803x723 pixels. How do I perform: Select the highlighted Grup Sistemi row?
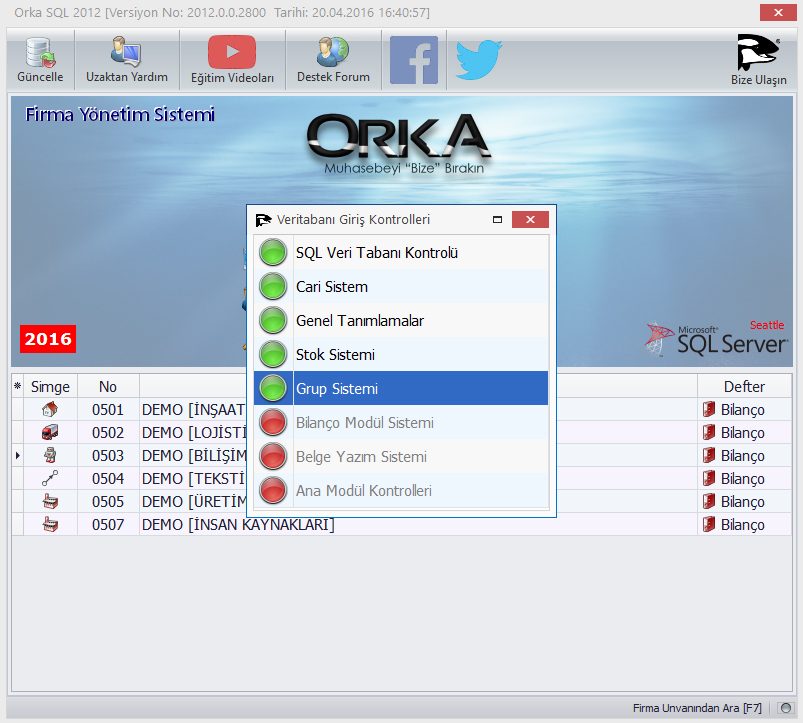[x=400, y=389]
